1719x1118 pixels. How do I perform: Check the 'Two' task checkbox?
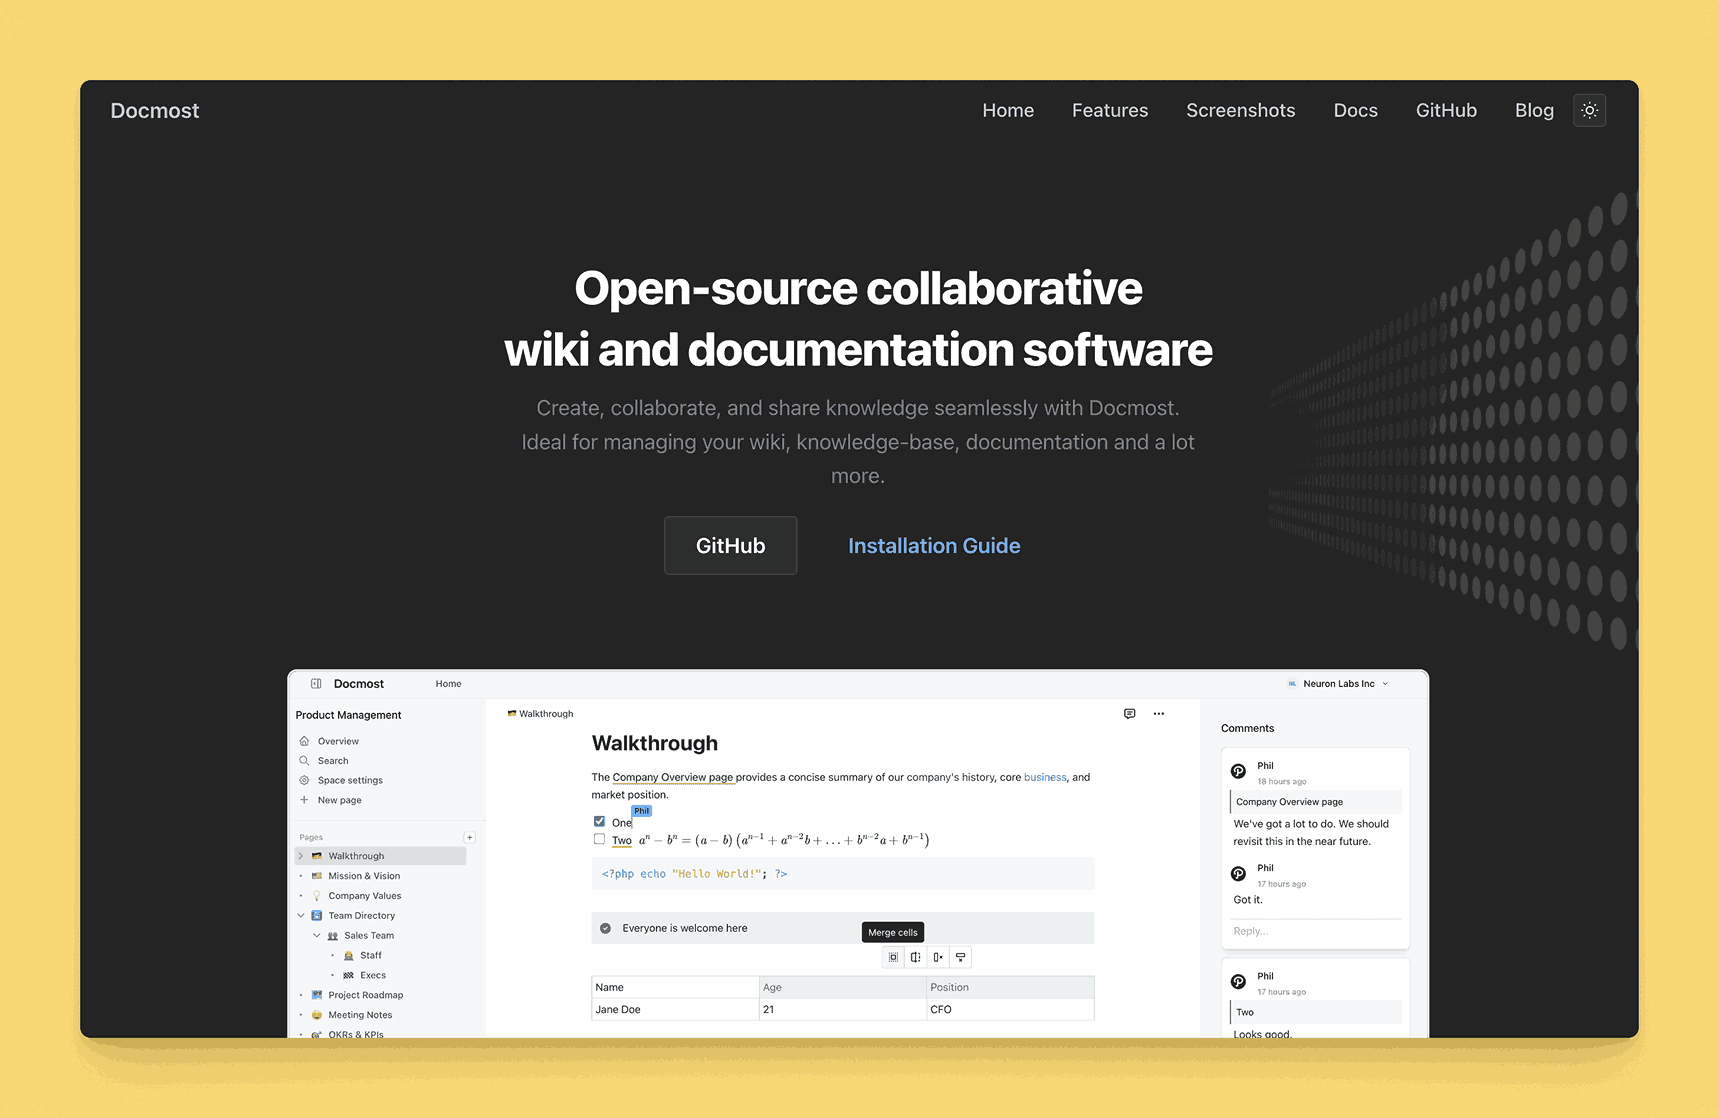coord(599,840)
